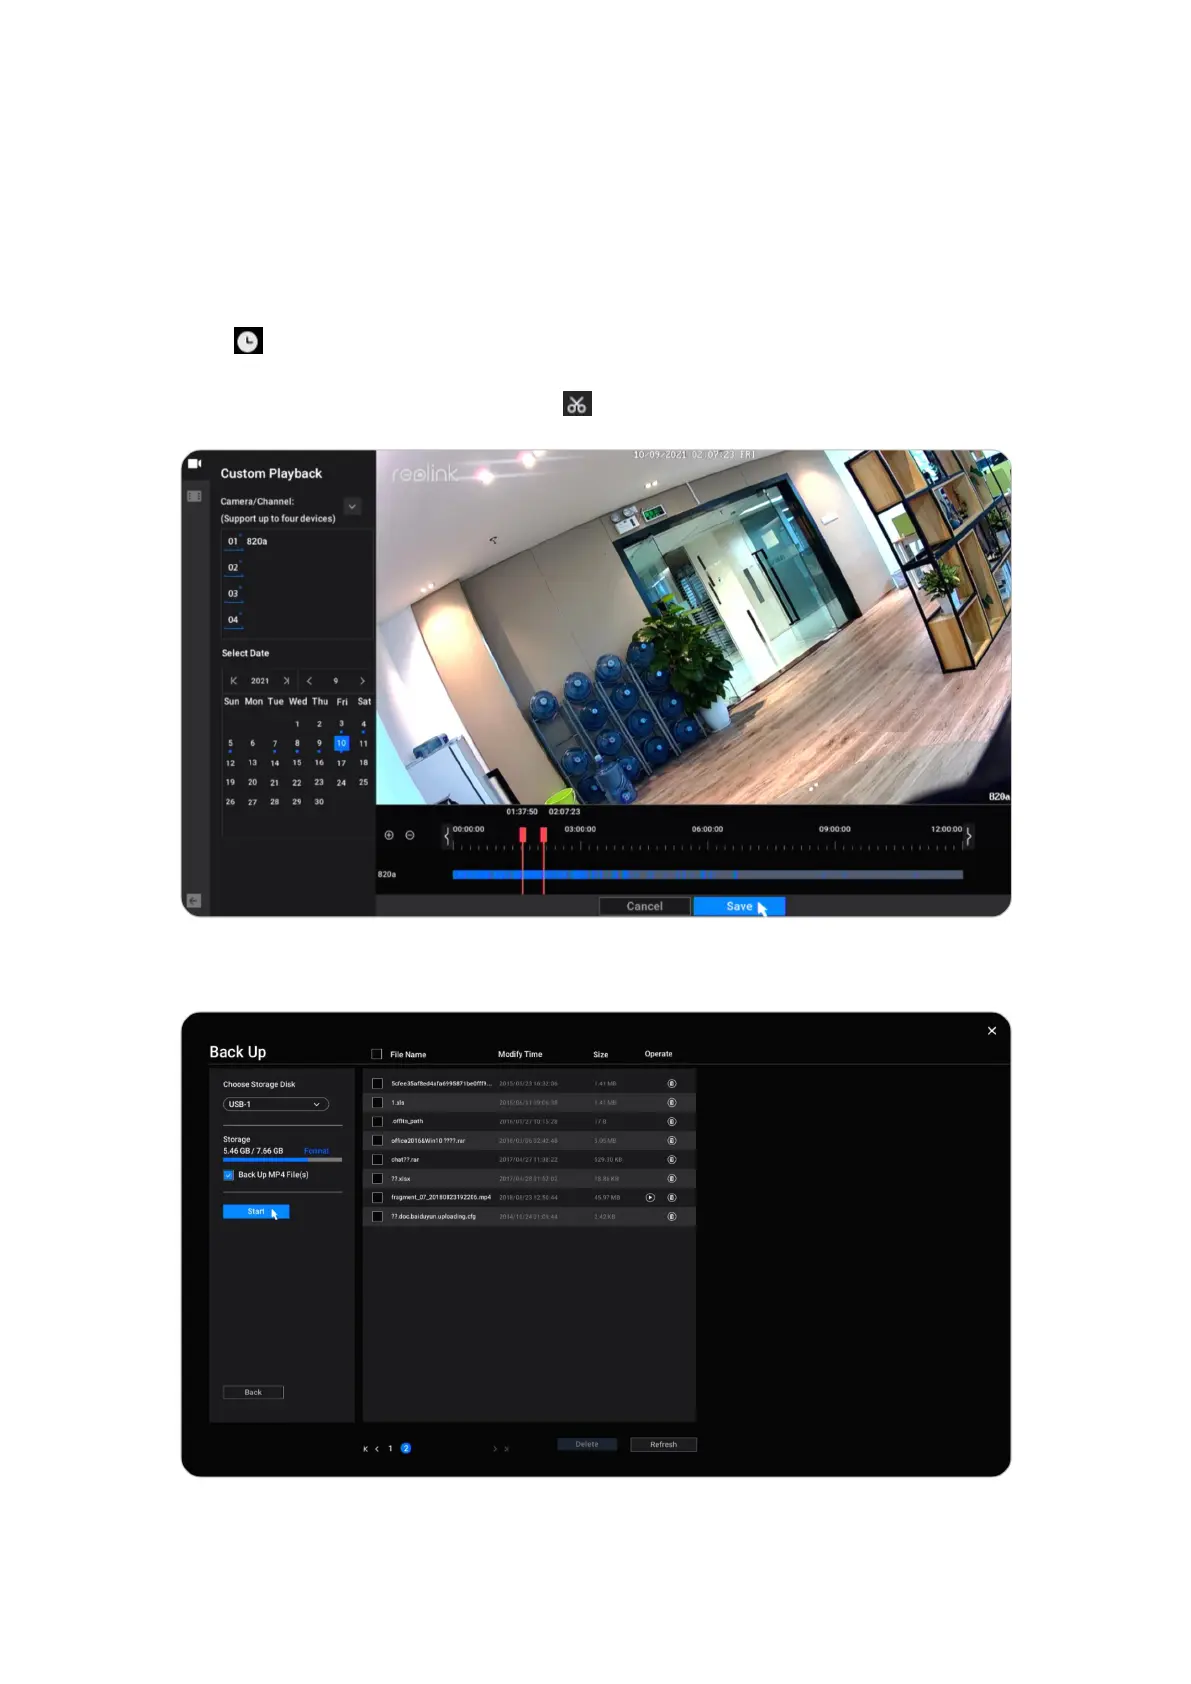Select day 17 in the calendar

click(341, 764)
